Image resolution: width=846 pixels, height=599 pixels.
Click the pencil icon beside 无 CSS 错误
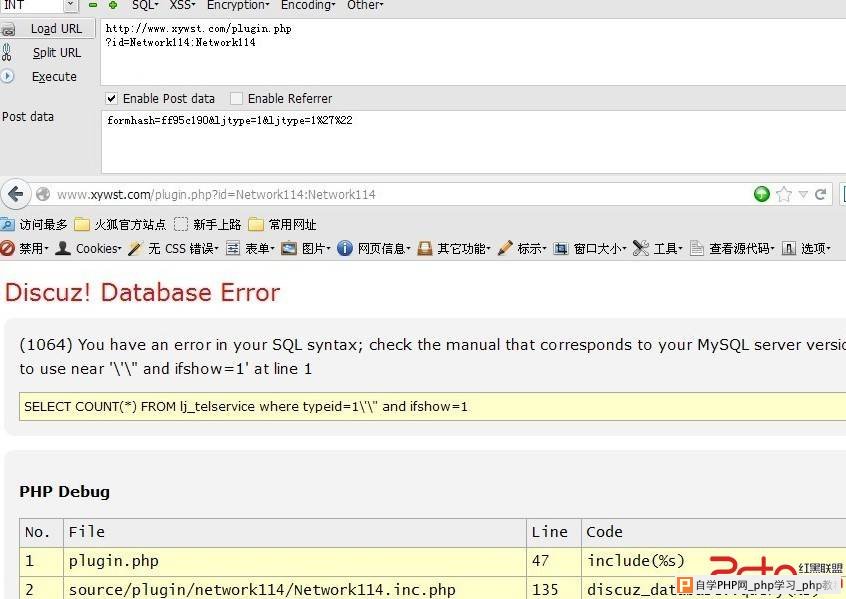tap(135, 248)
